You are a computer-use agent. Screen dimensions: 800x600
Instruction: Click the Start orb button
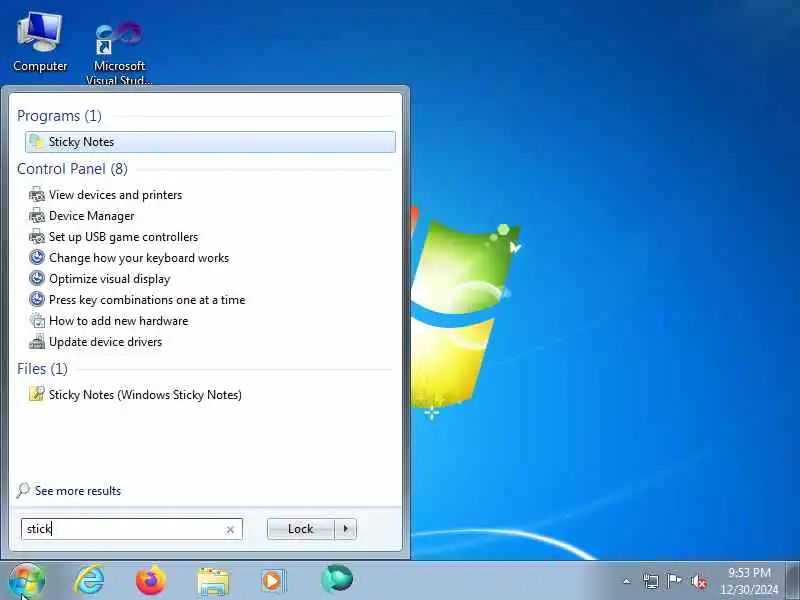27,581
